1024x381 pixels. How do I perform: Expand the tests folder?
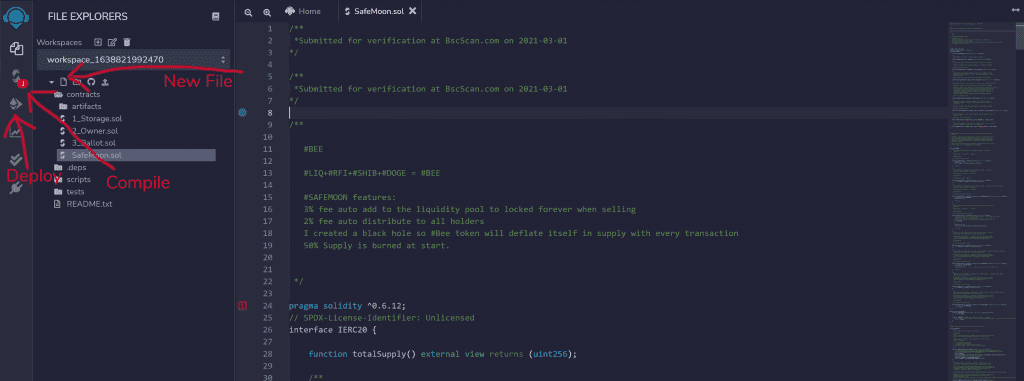pos(70,191)
